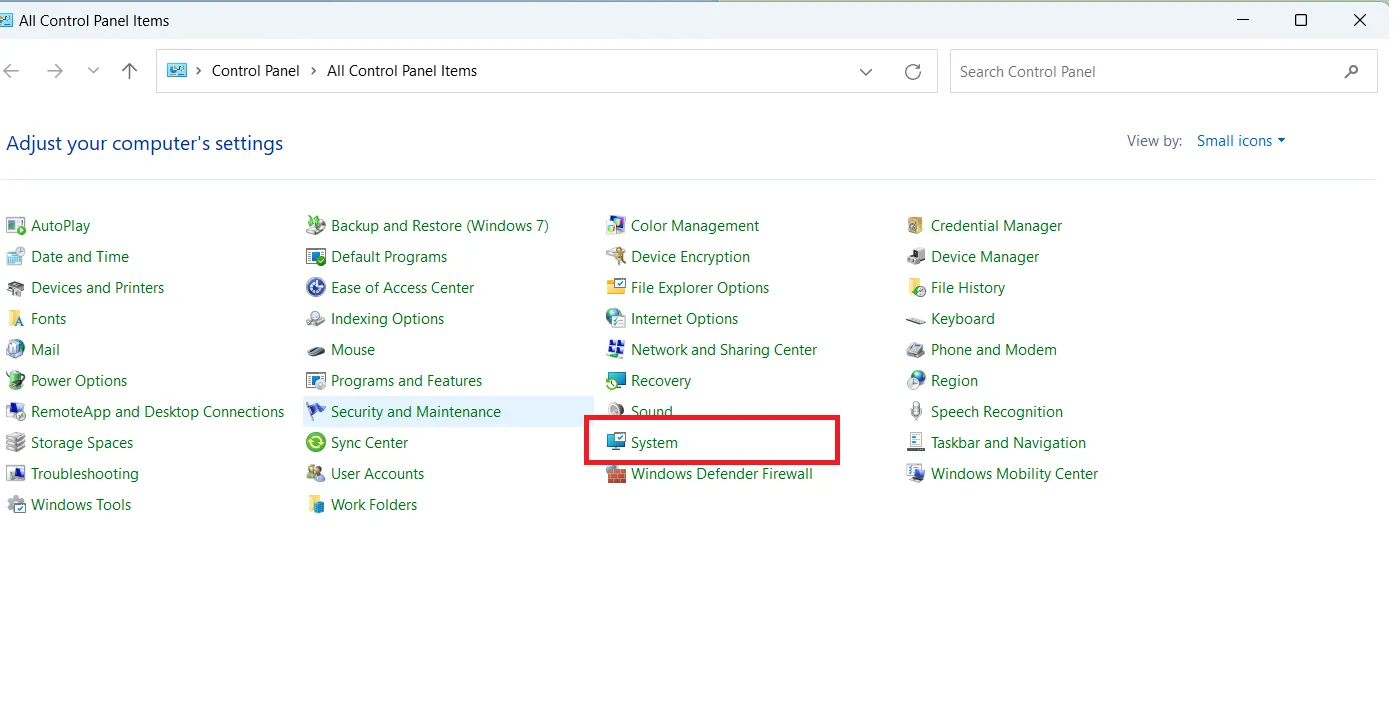Launch Date and Time settings icon
This screenshot has height=728, width=1398.
79,256
